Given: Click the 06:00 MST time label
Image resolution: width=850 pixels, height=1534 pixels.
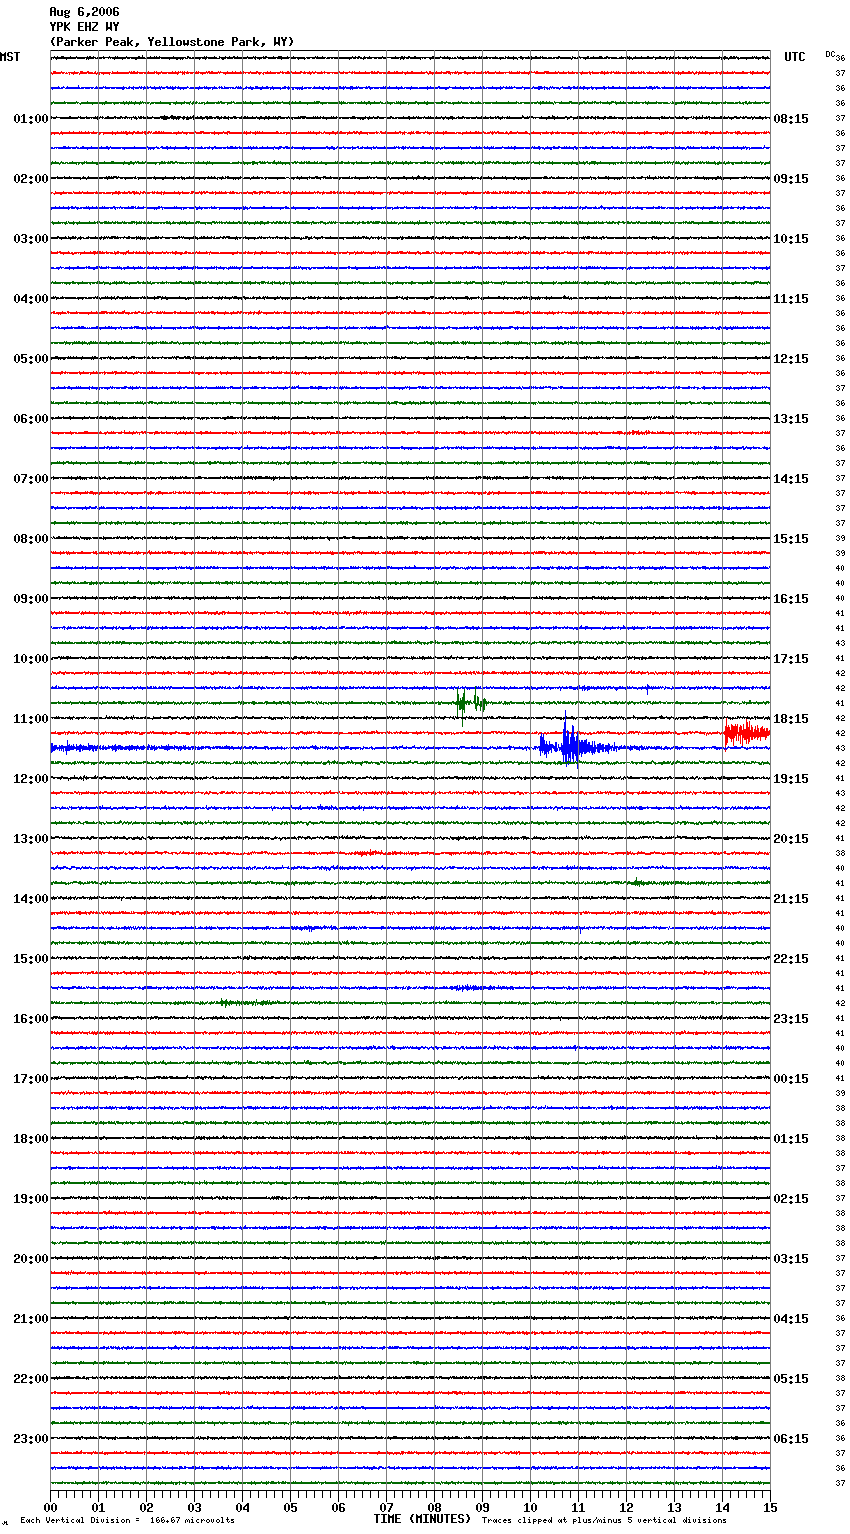Looking at the screenshot, I should (30, 419).
